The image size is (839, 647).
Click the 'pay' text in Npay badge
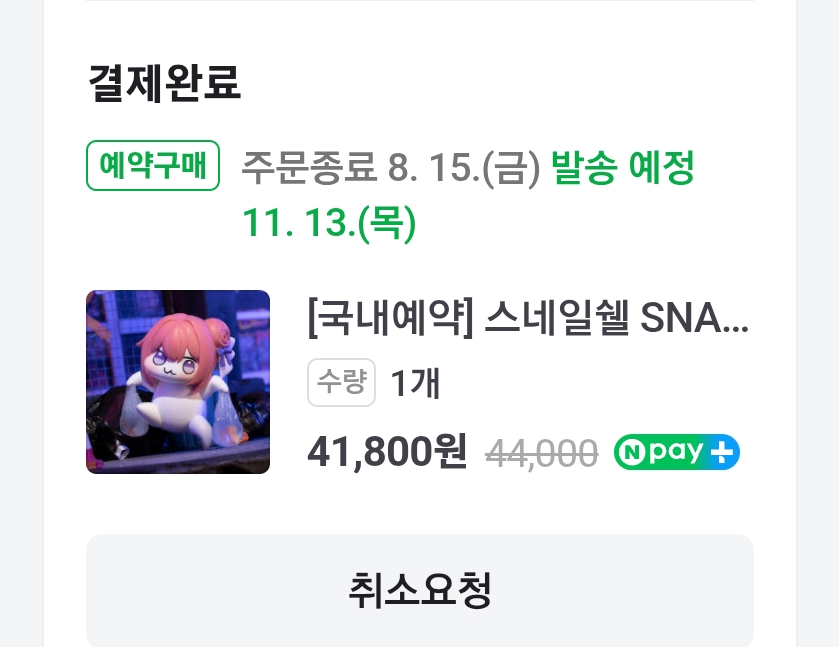pos(675,453)
